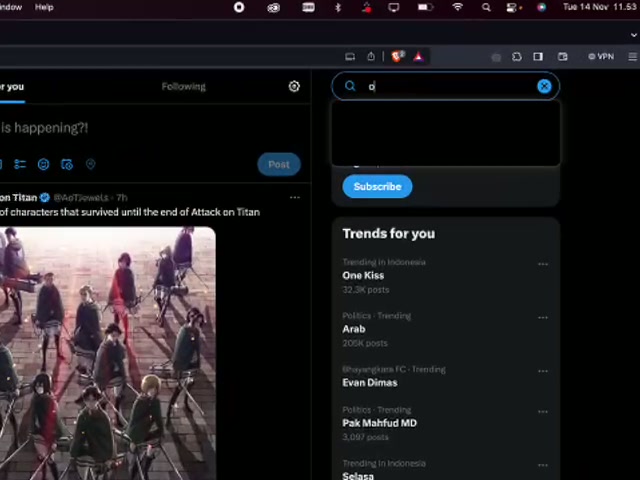Click the Brave Shields lion icon

[397, 57]
